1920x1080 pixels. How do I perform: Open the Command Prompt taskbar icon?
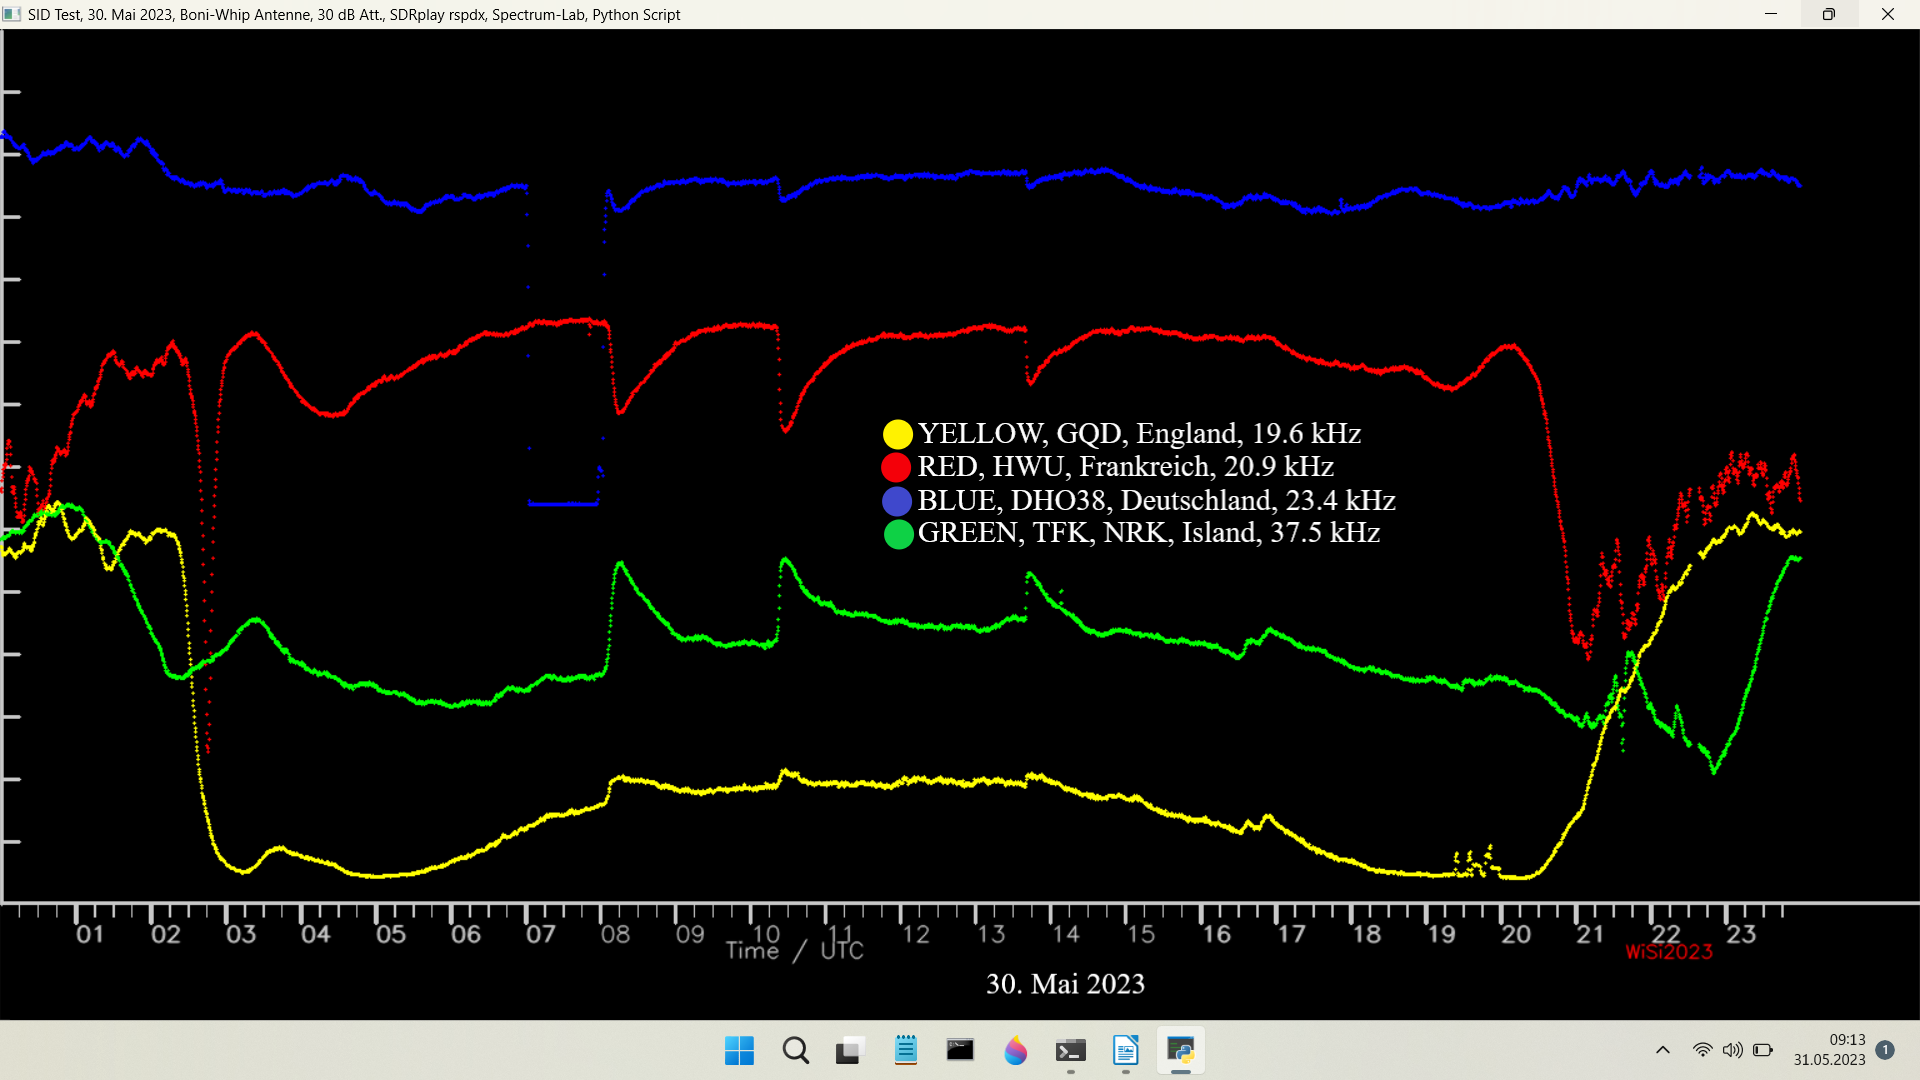pyautogui.click(x=960, y=1050)
